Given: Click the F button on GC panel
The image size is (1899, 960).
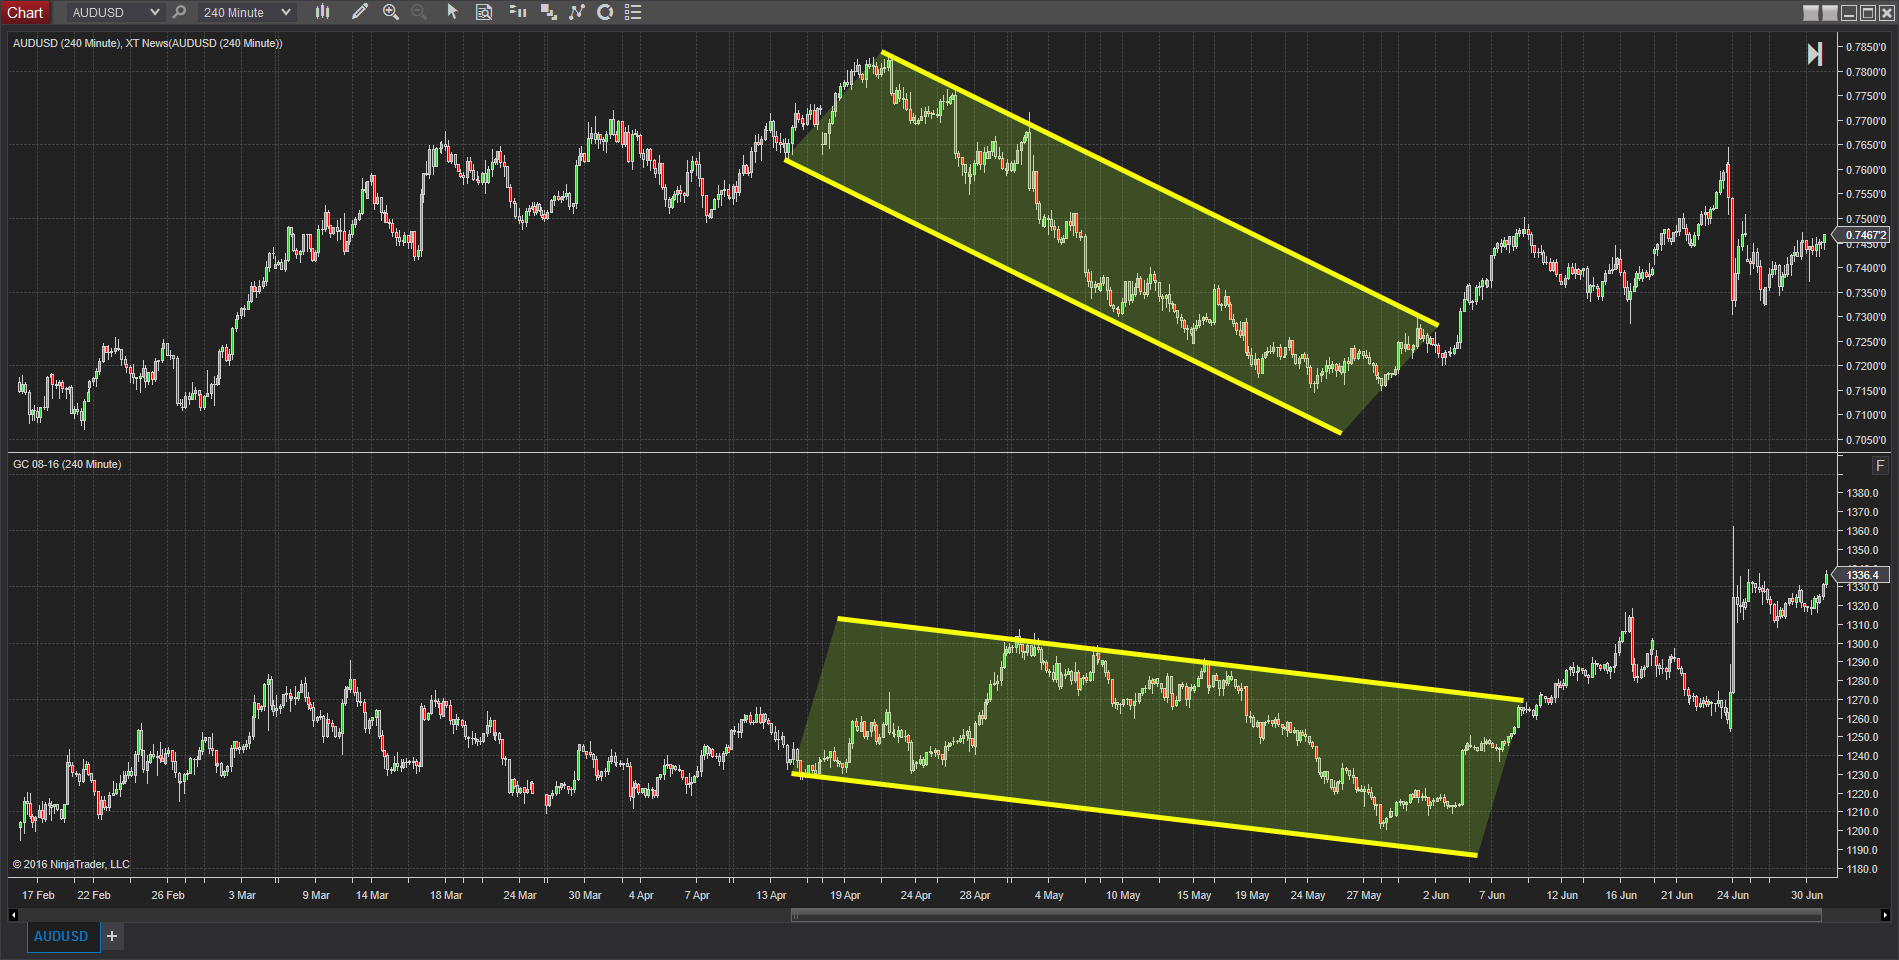Looking at the screenshot, I should (1881, 465).
